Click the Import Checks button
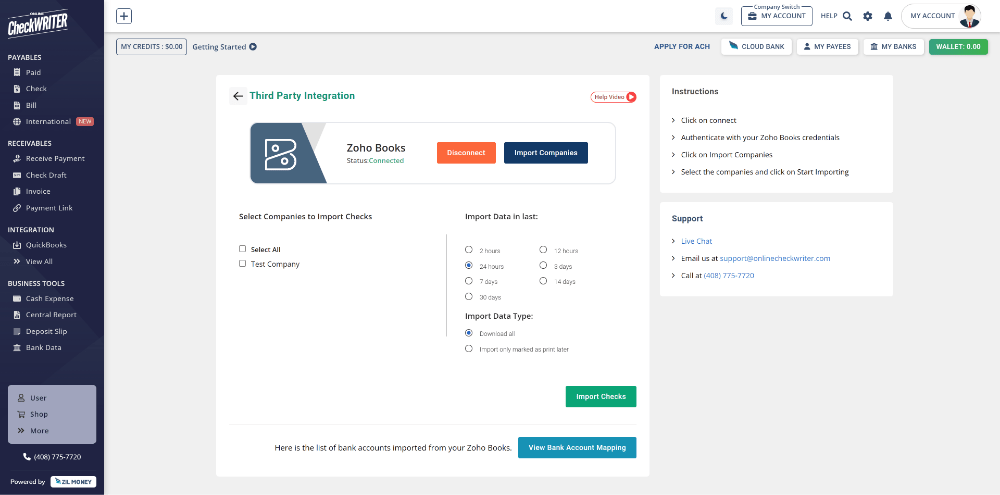1000x495 pixels. [x=600, y=397]
